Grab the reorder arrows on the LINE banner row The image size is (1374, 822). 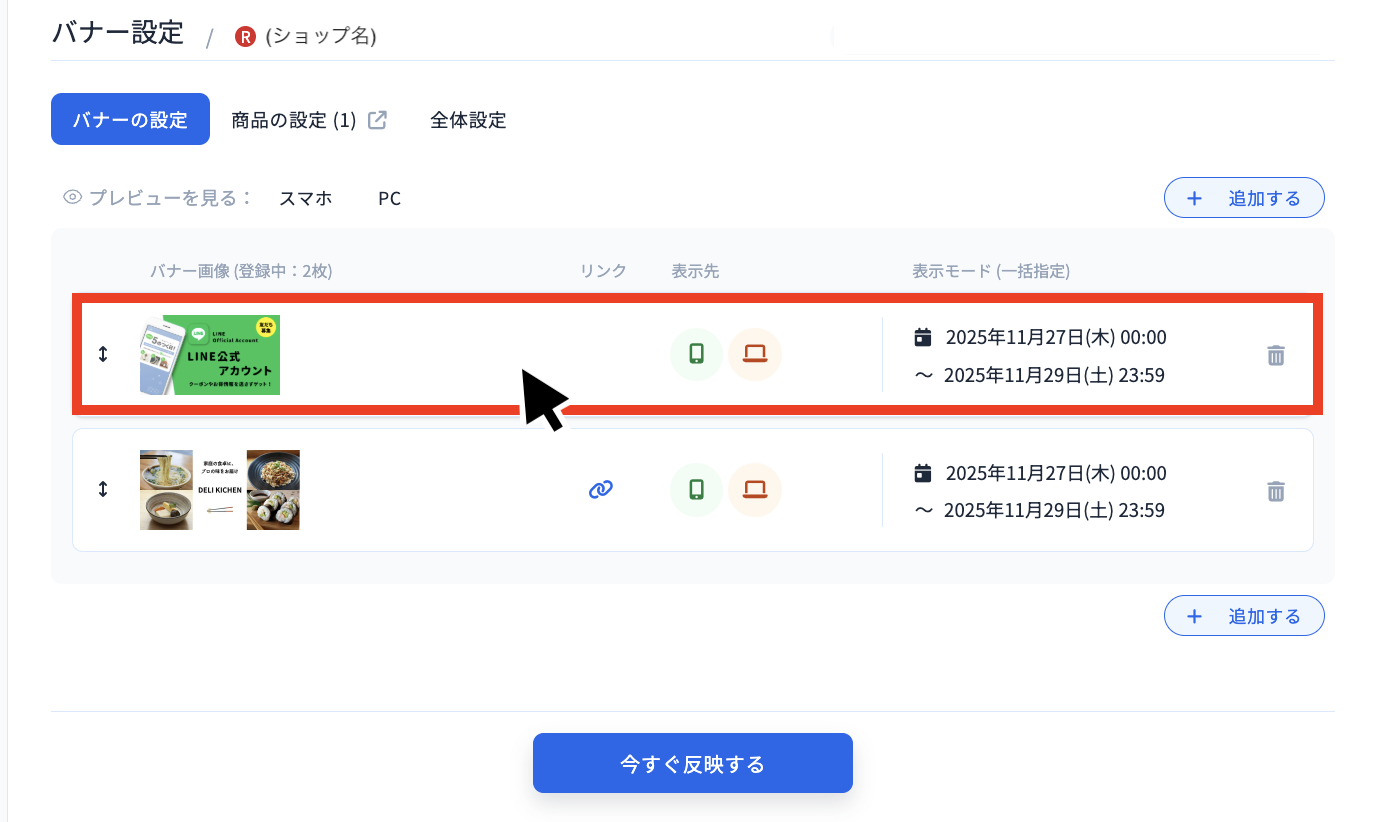tap(102, 354)
